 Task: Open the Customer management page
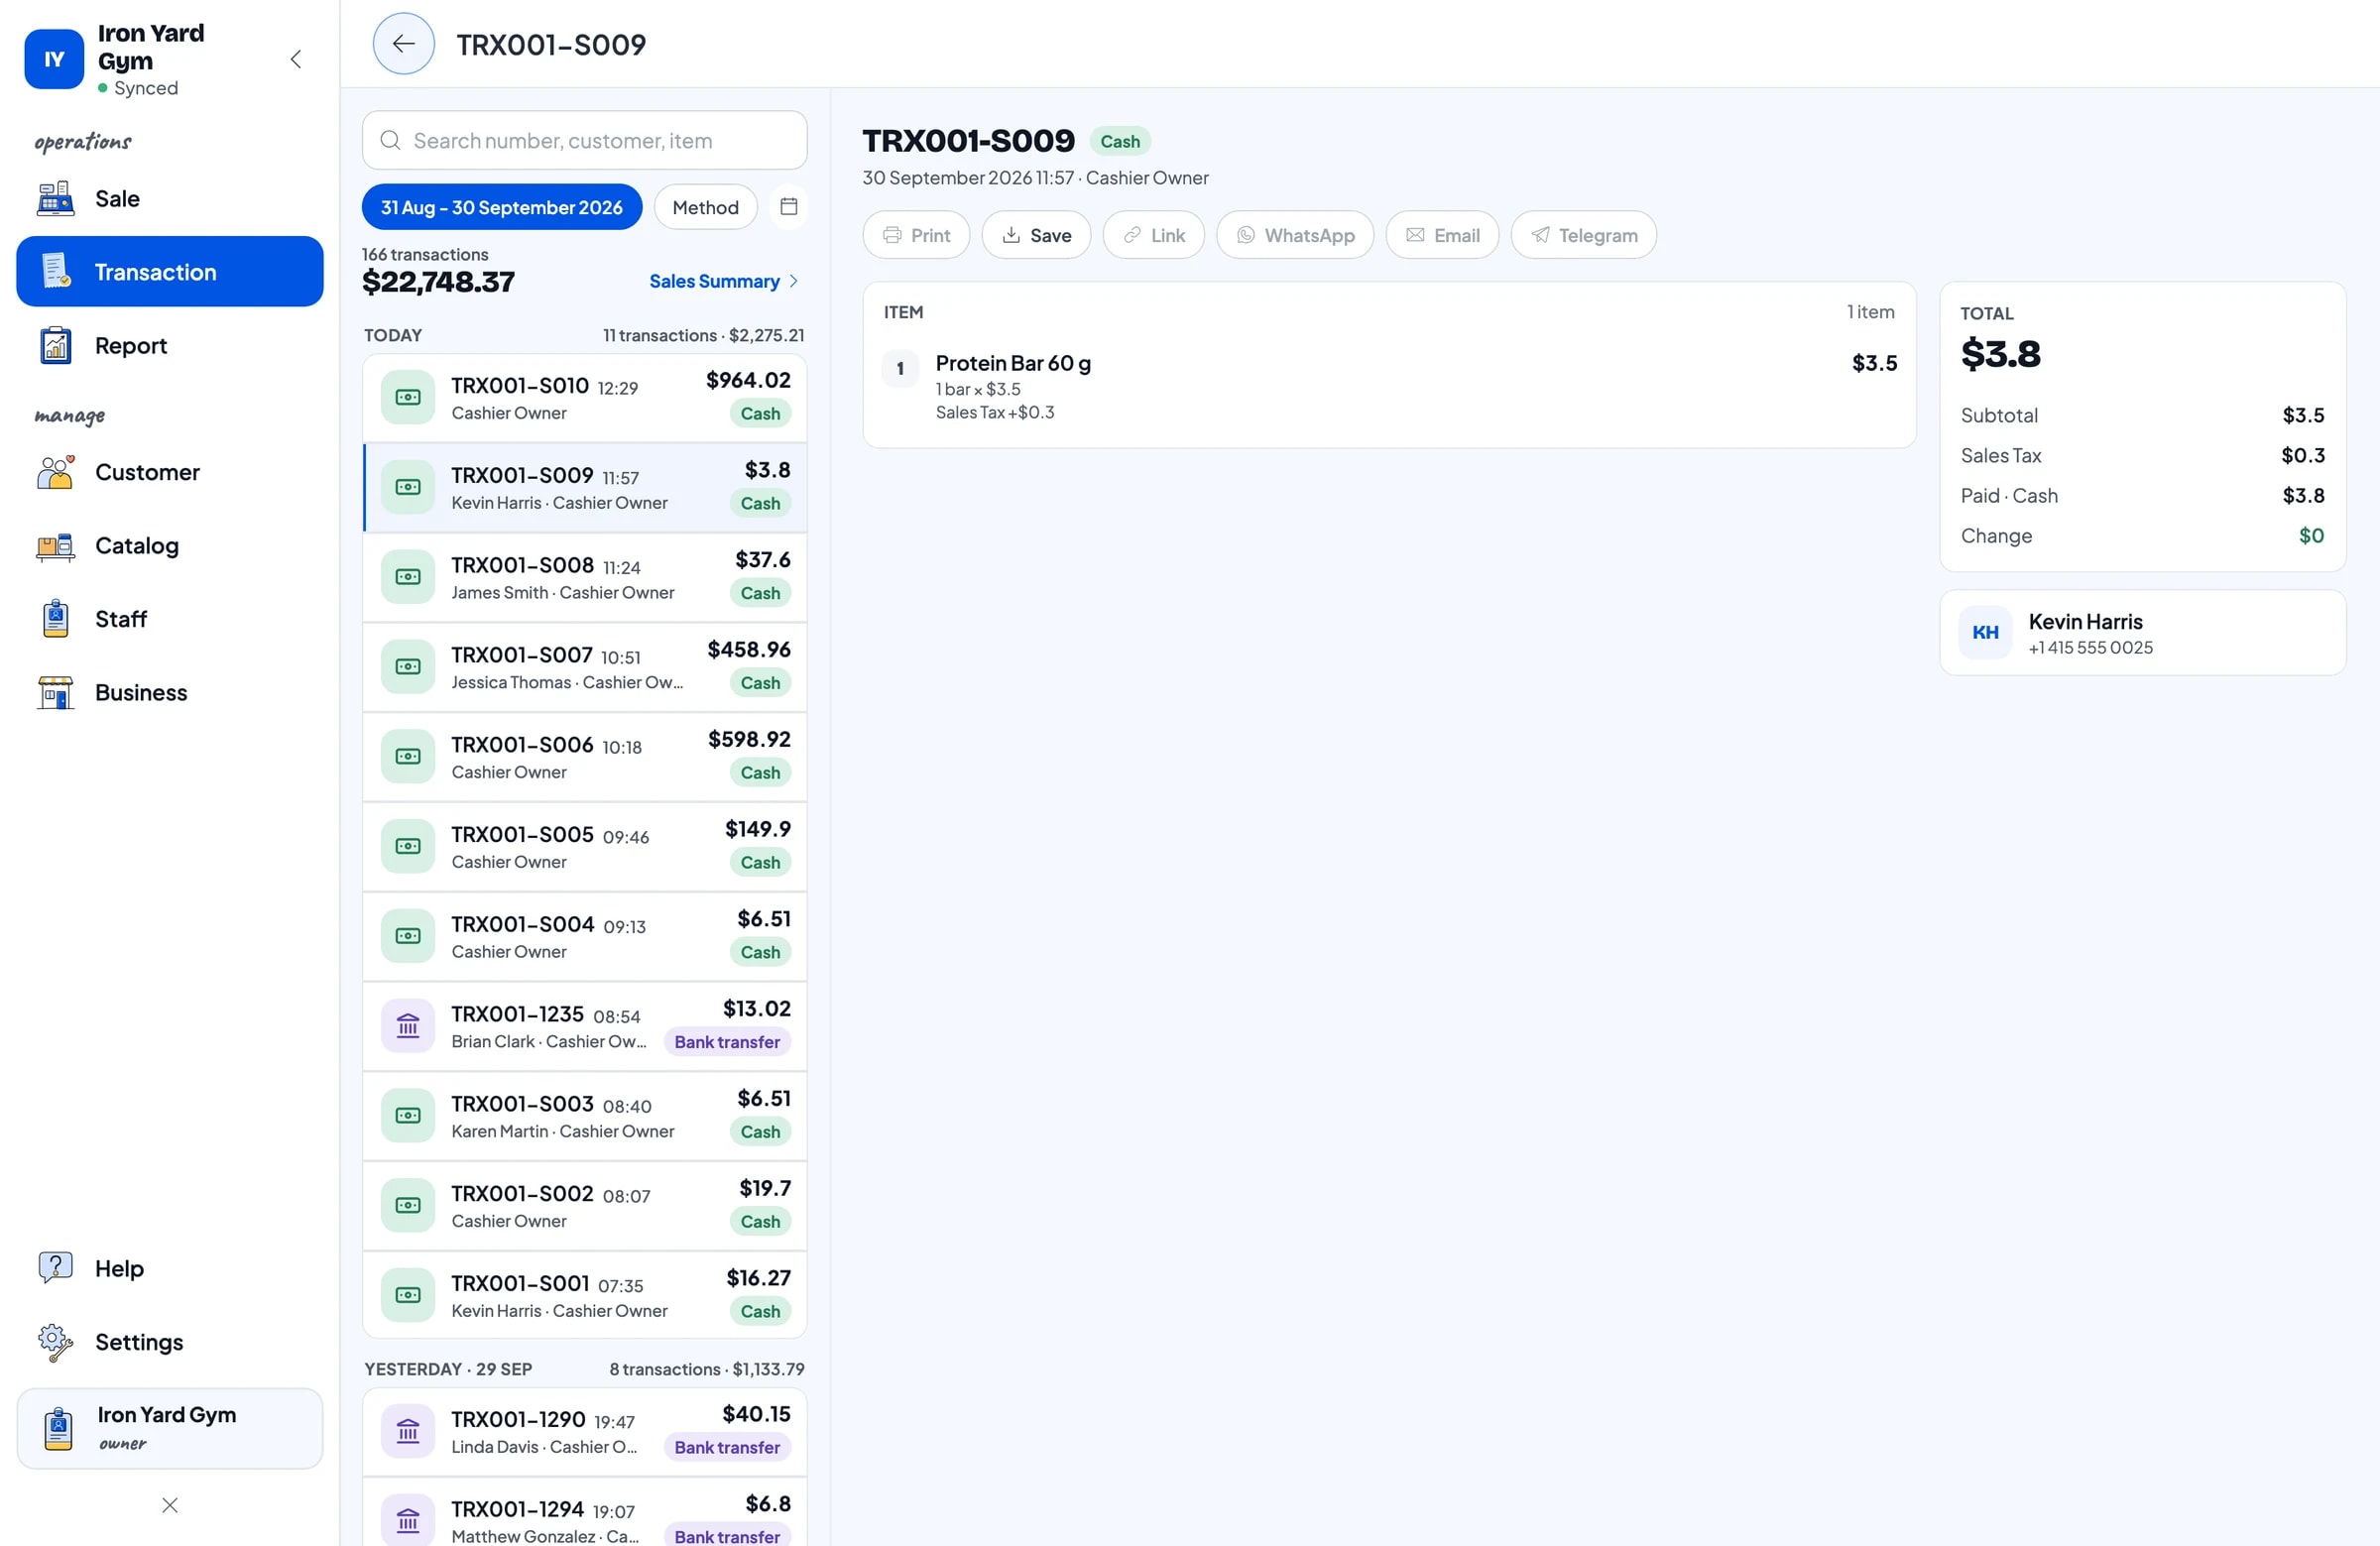(170, 472)
